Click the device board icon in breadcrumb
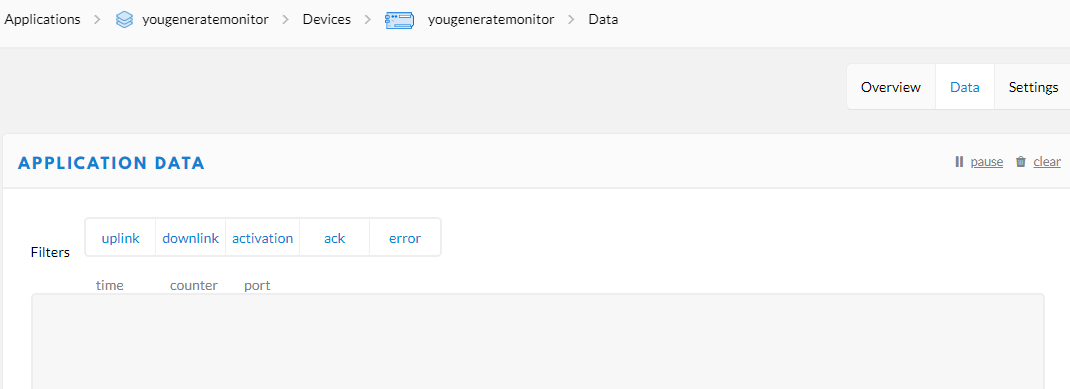This screenshot has width=1070, height=389. point(399,20)
